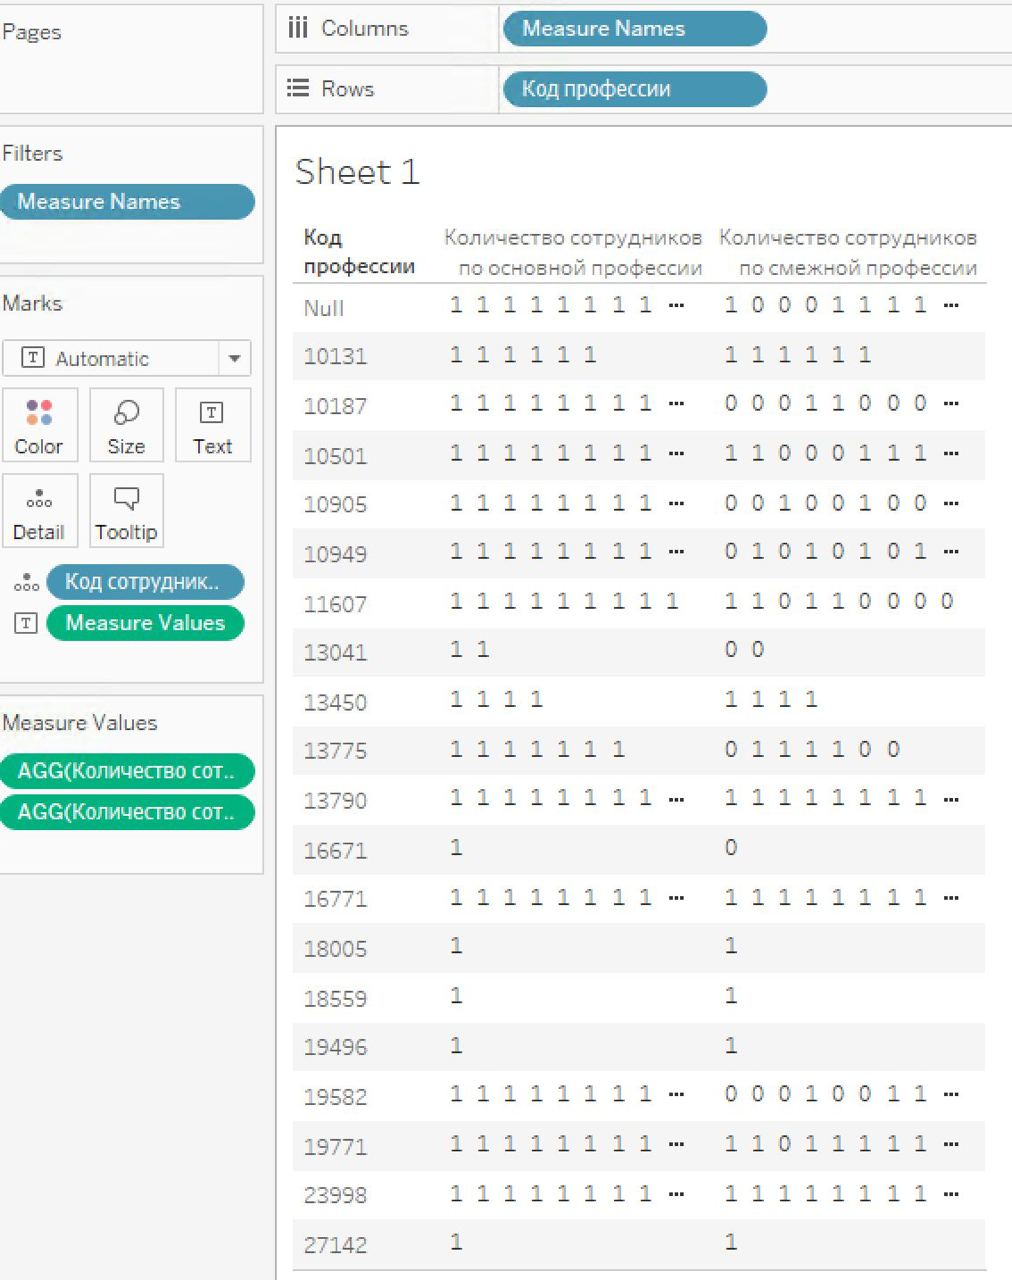
Task: Select row label 19582
Action: (335, 1096)
